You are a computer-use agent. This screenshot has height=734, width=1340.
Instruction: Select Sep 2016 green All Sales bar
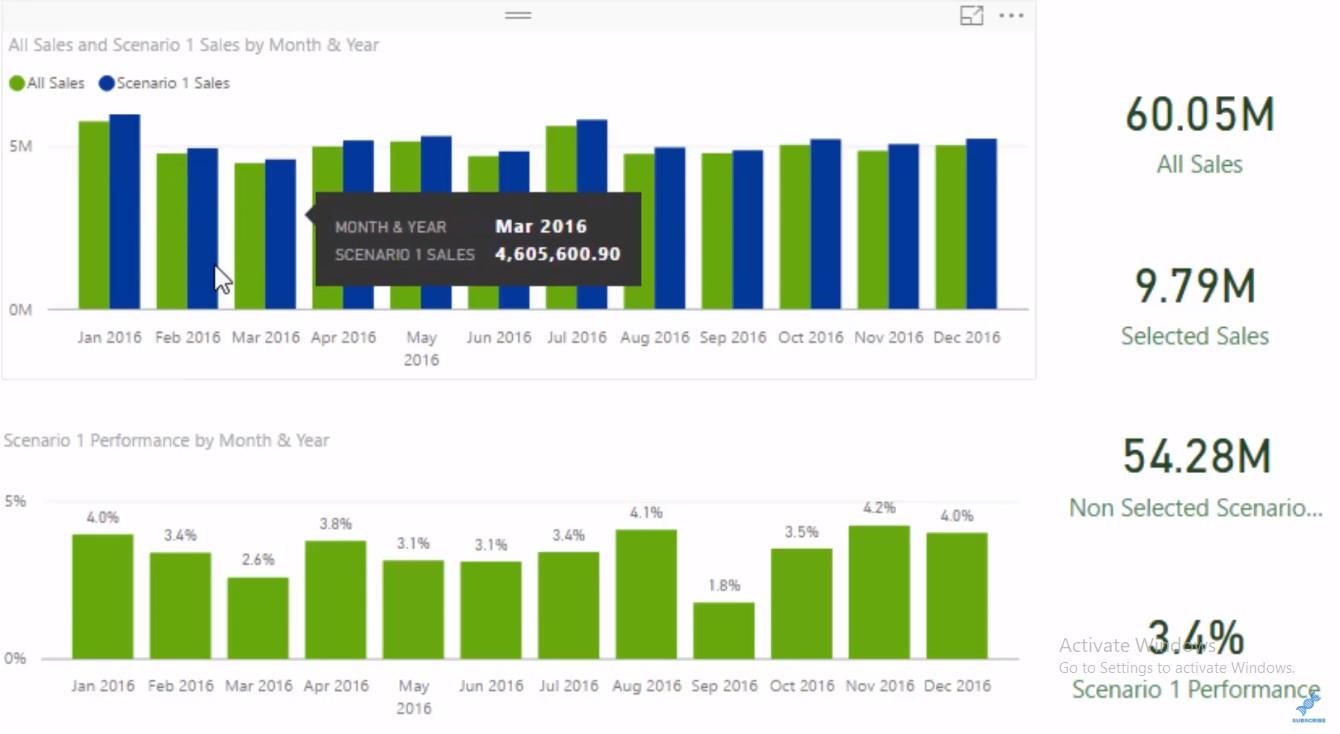click(x=717, y=231)
